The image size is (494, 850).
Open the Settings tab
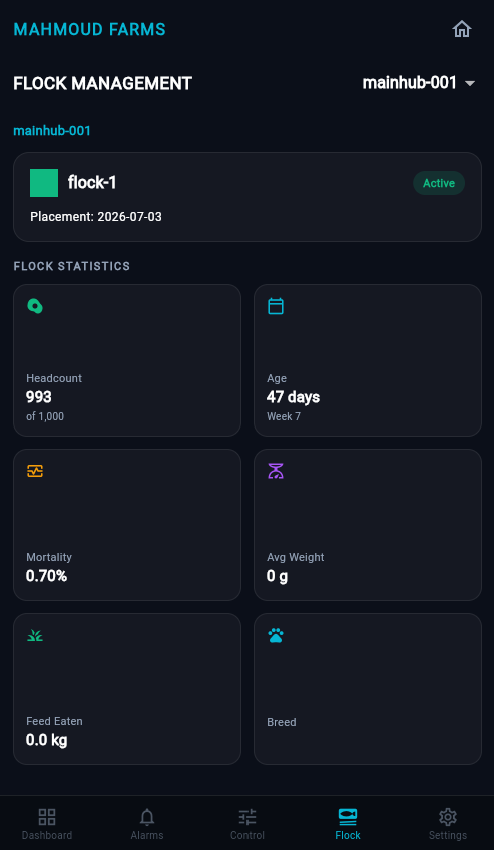pos(448,823)
